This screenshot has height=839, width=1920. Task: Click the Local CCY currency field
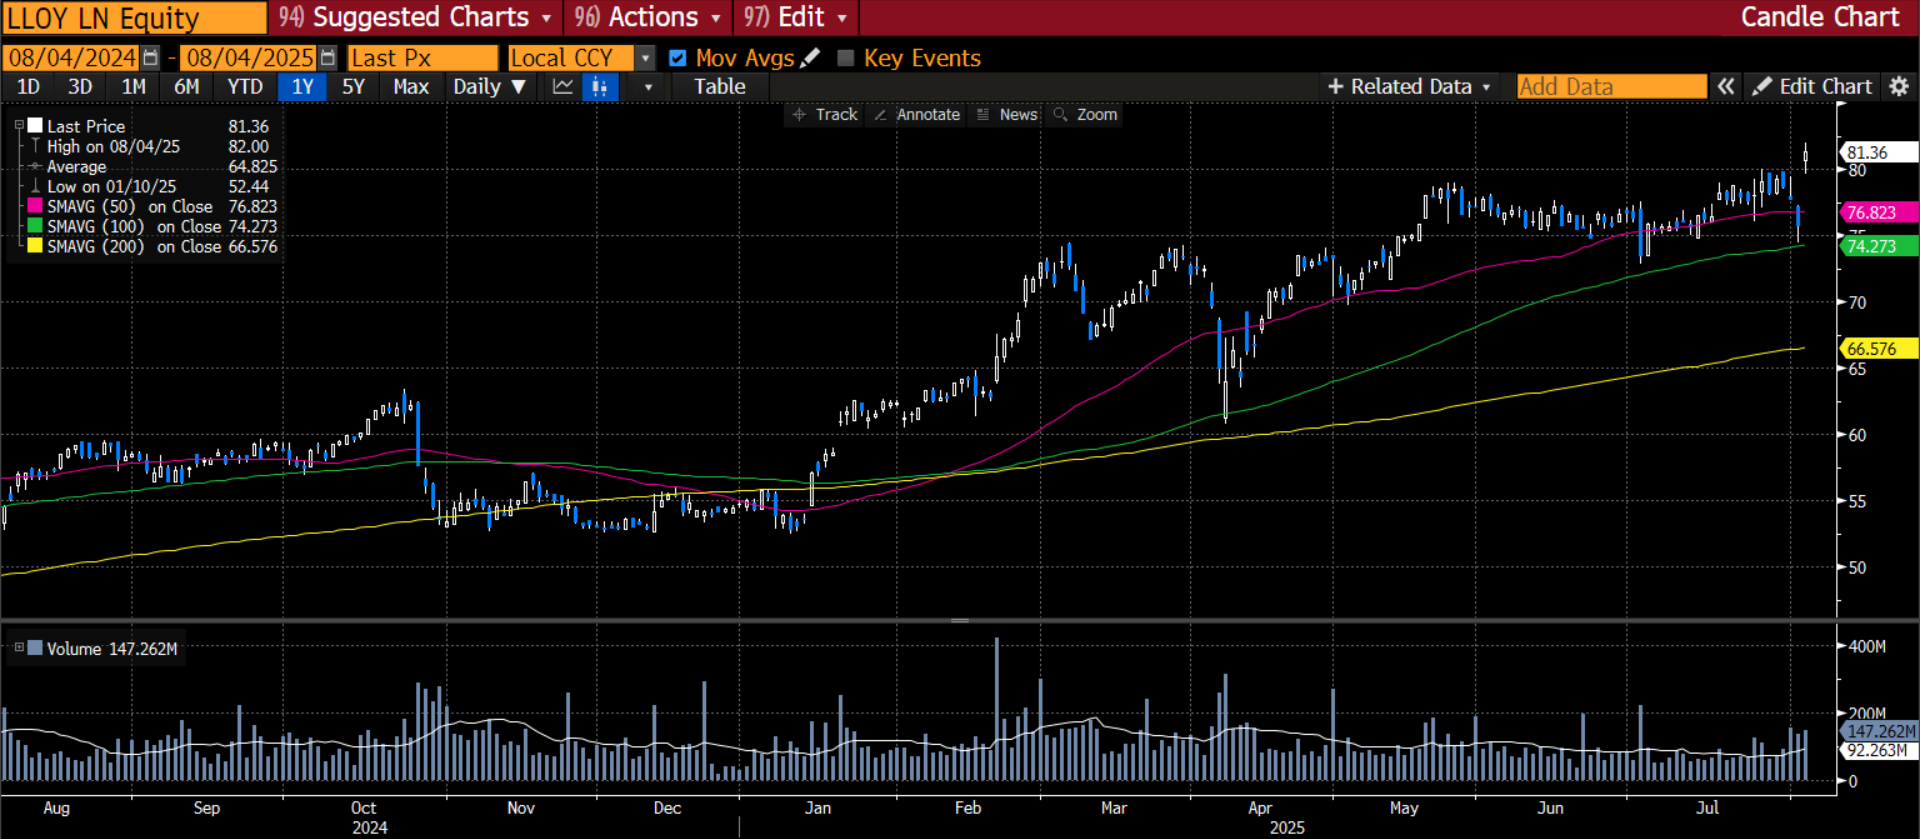(570, 58)
